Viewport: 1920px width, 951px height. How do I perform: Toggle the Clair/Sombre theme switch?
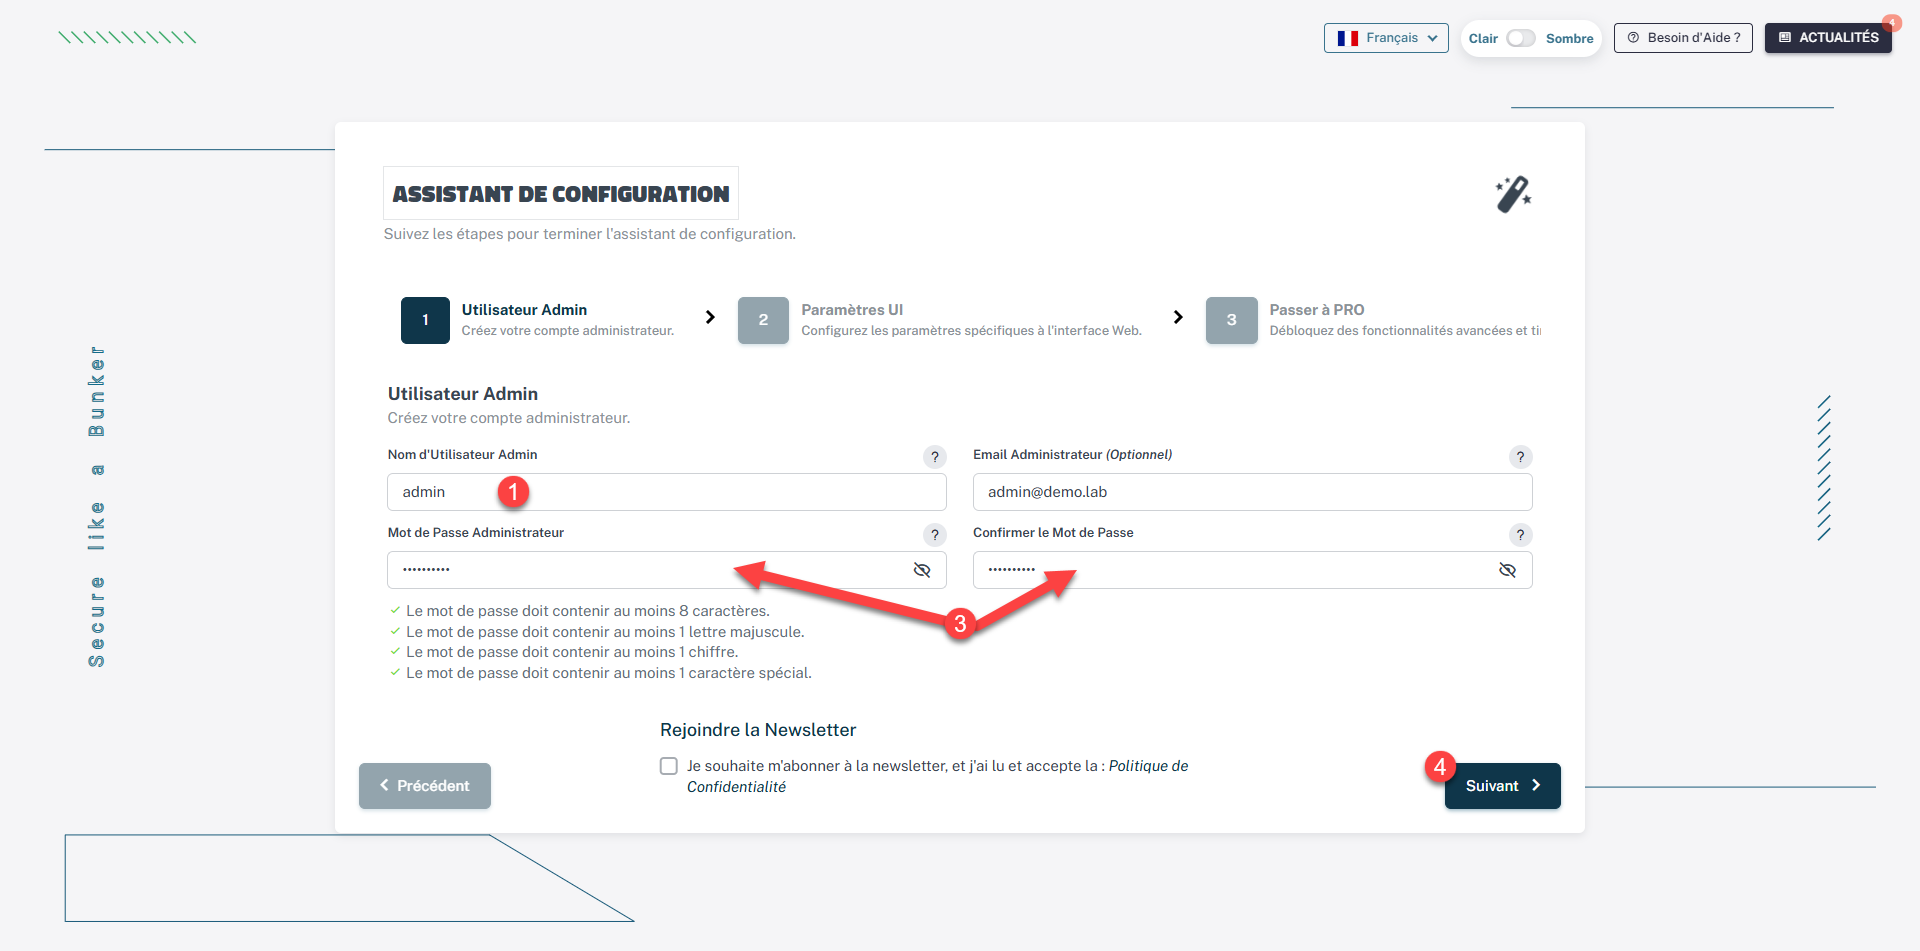point(1521,38)
